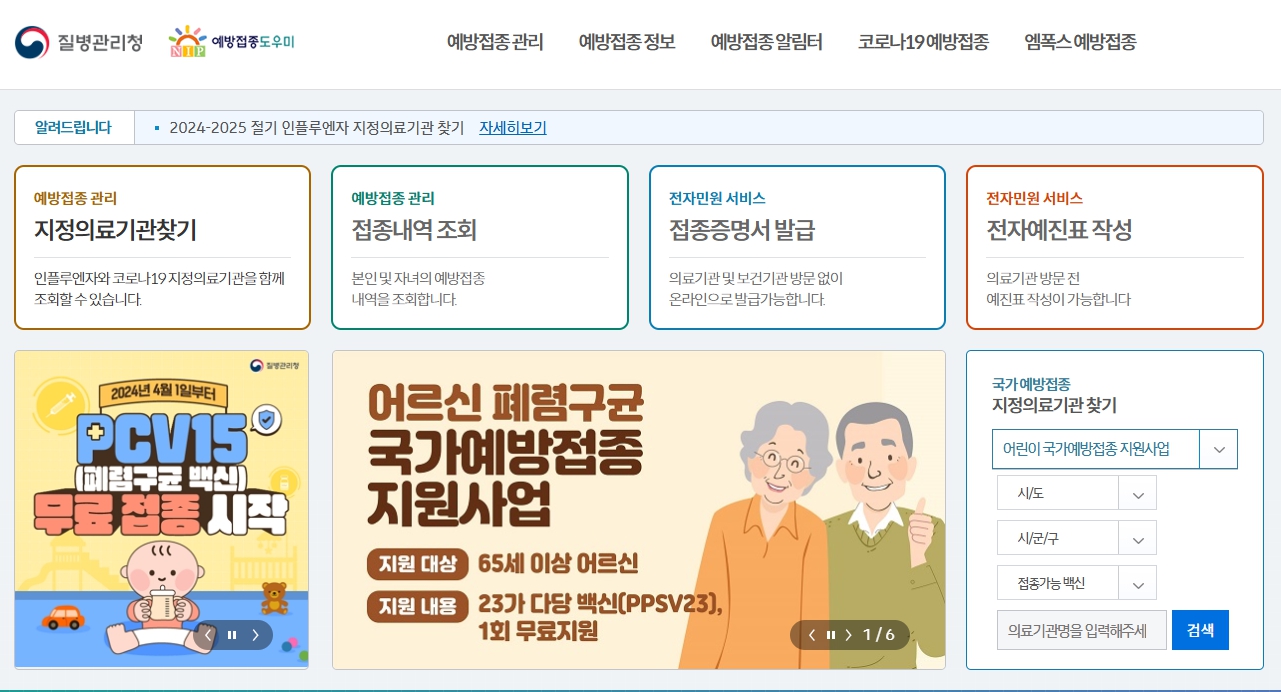Click the 예방접종도우미 mascot logo
The width and height of the screenshot is (1281, 692).
230,42
